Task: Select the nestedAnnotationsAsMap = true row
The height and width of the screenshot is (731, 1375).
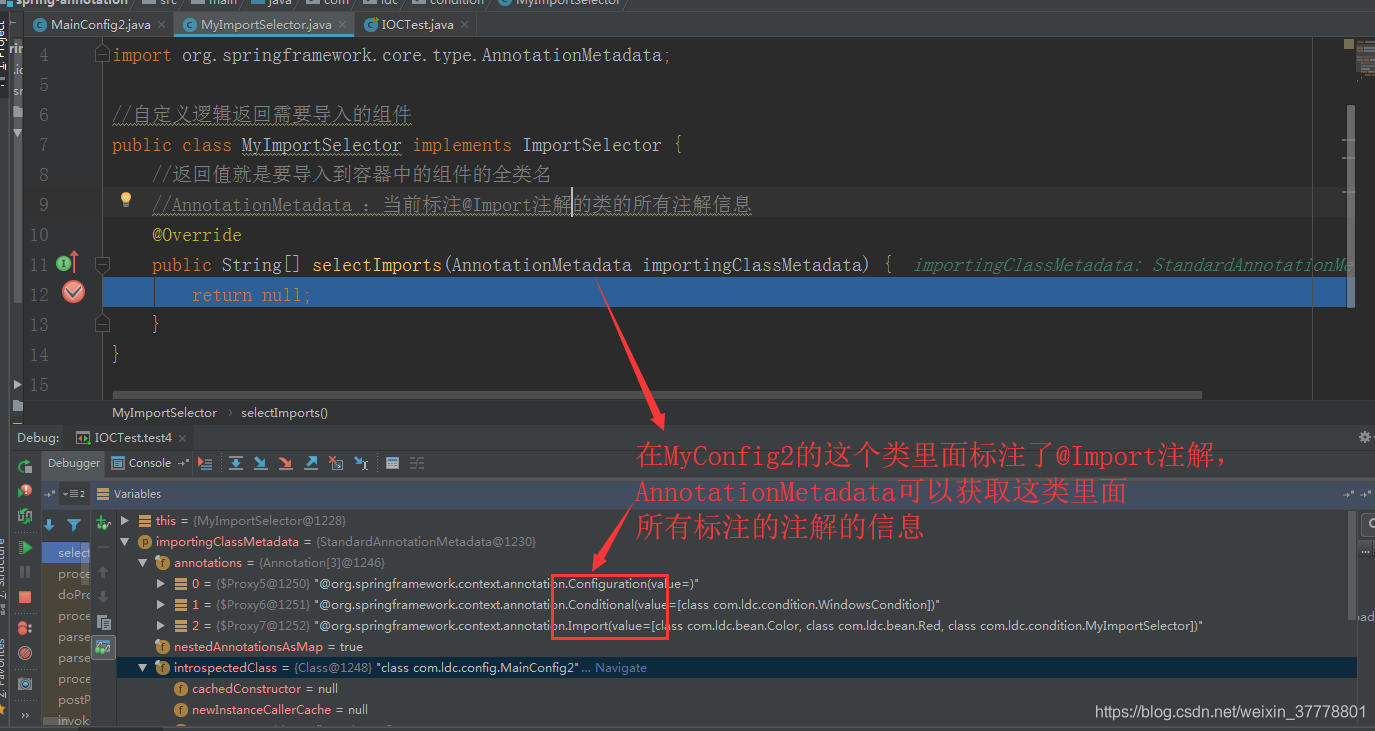Action: 737,646
